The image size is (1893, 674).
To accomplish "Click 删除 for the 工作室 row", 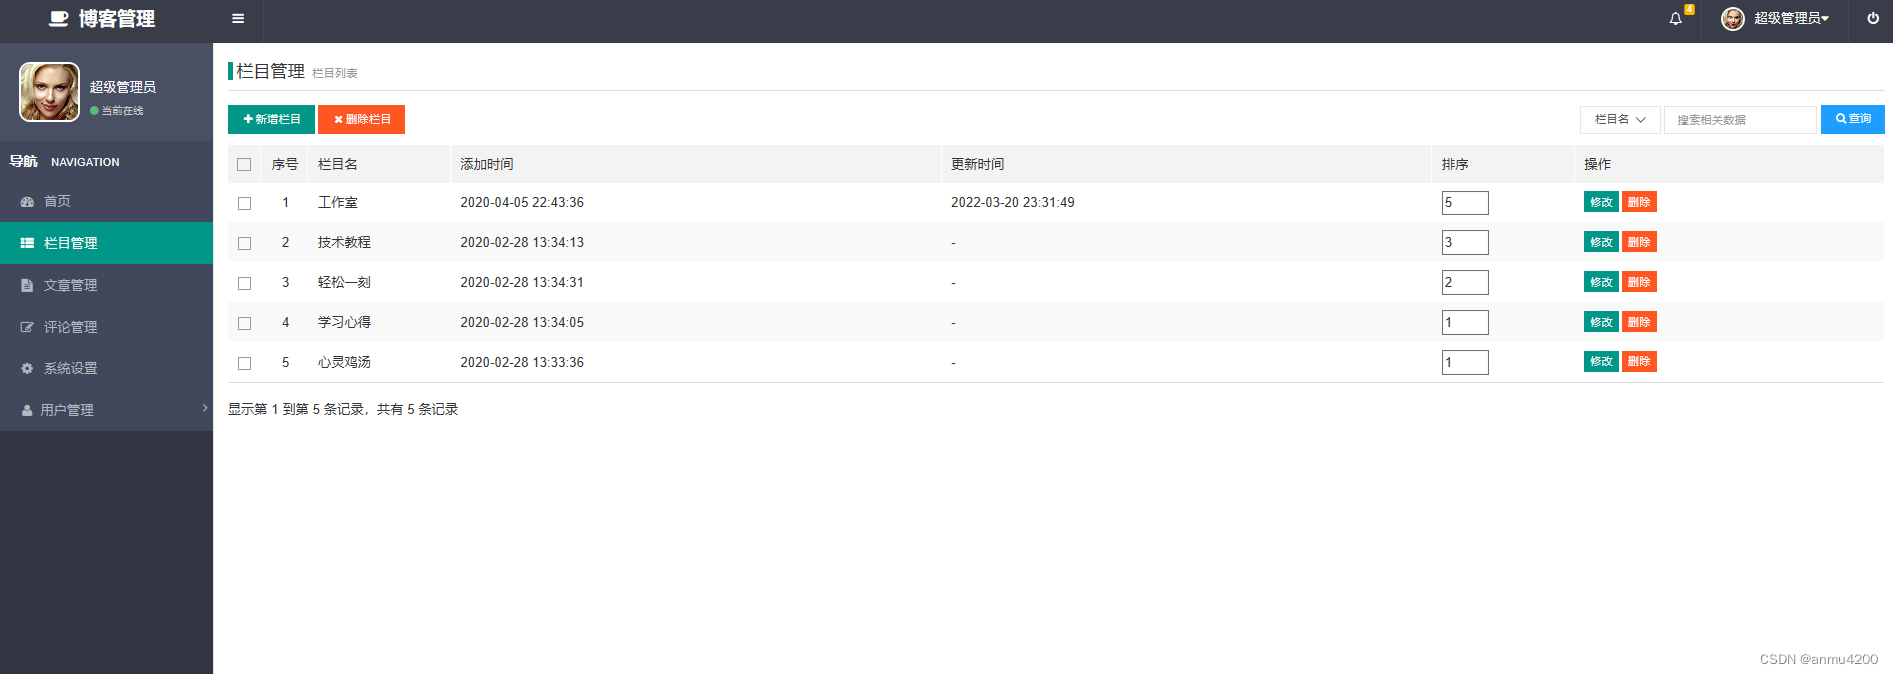I will pos(1639,202).
